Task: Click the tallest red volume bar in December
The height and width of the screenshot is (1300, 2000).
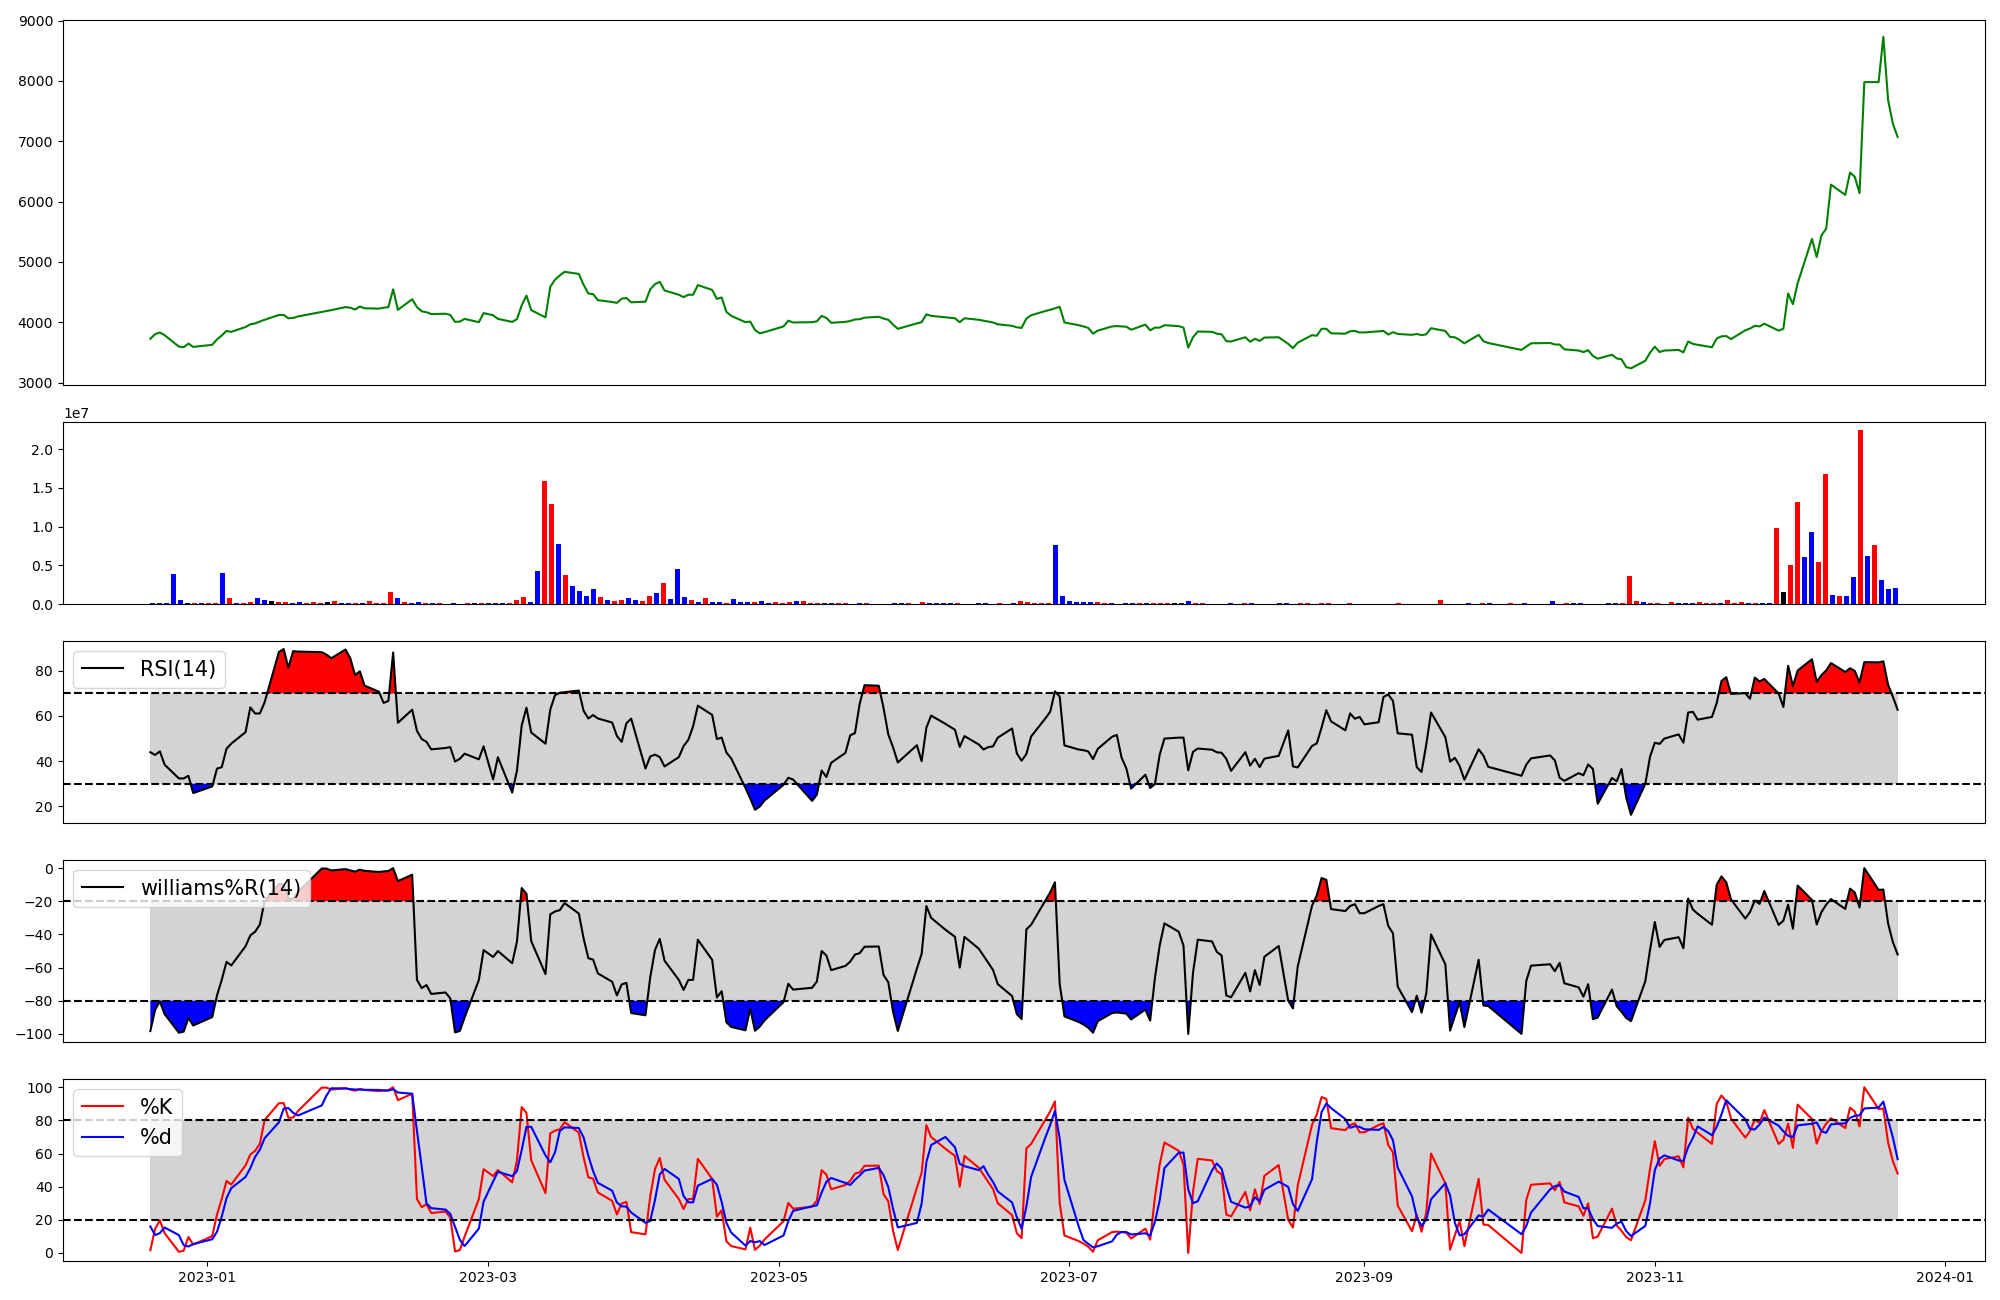Action: pos(1860,517)
